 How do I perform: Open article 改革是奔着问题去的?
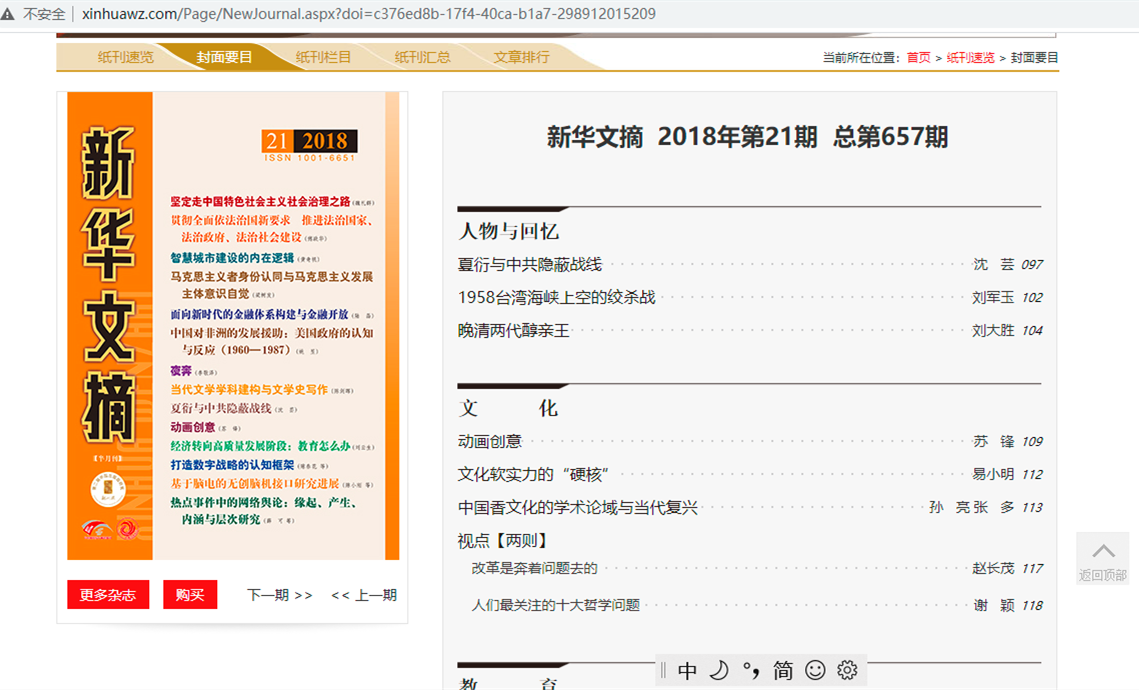535,568
